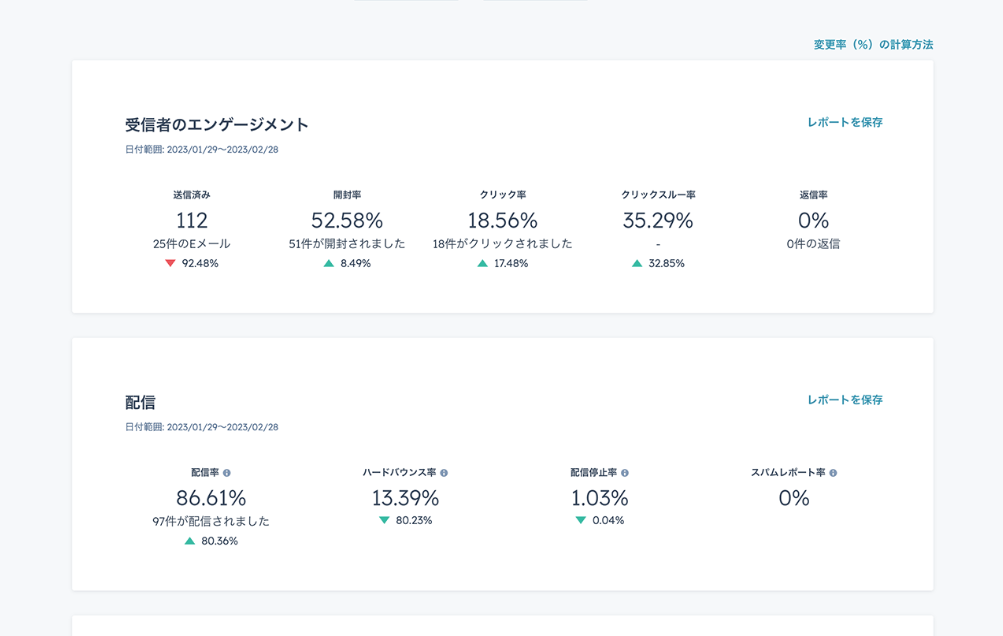Screen dimensions: 1003x636
Task: Save the 配信 report
Action: point(845,400)
